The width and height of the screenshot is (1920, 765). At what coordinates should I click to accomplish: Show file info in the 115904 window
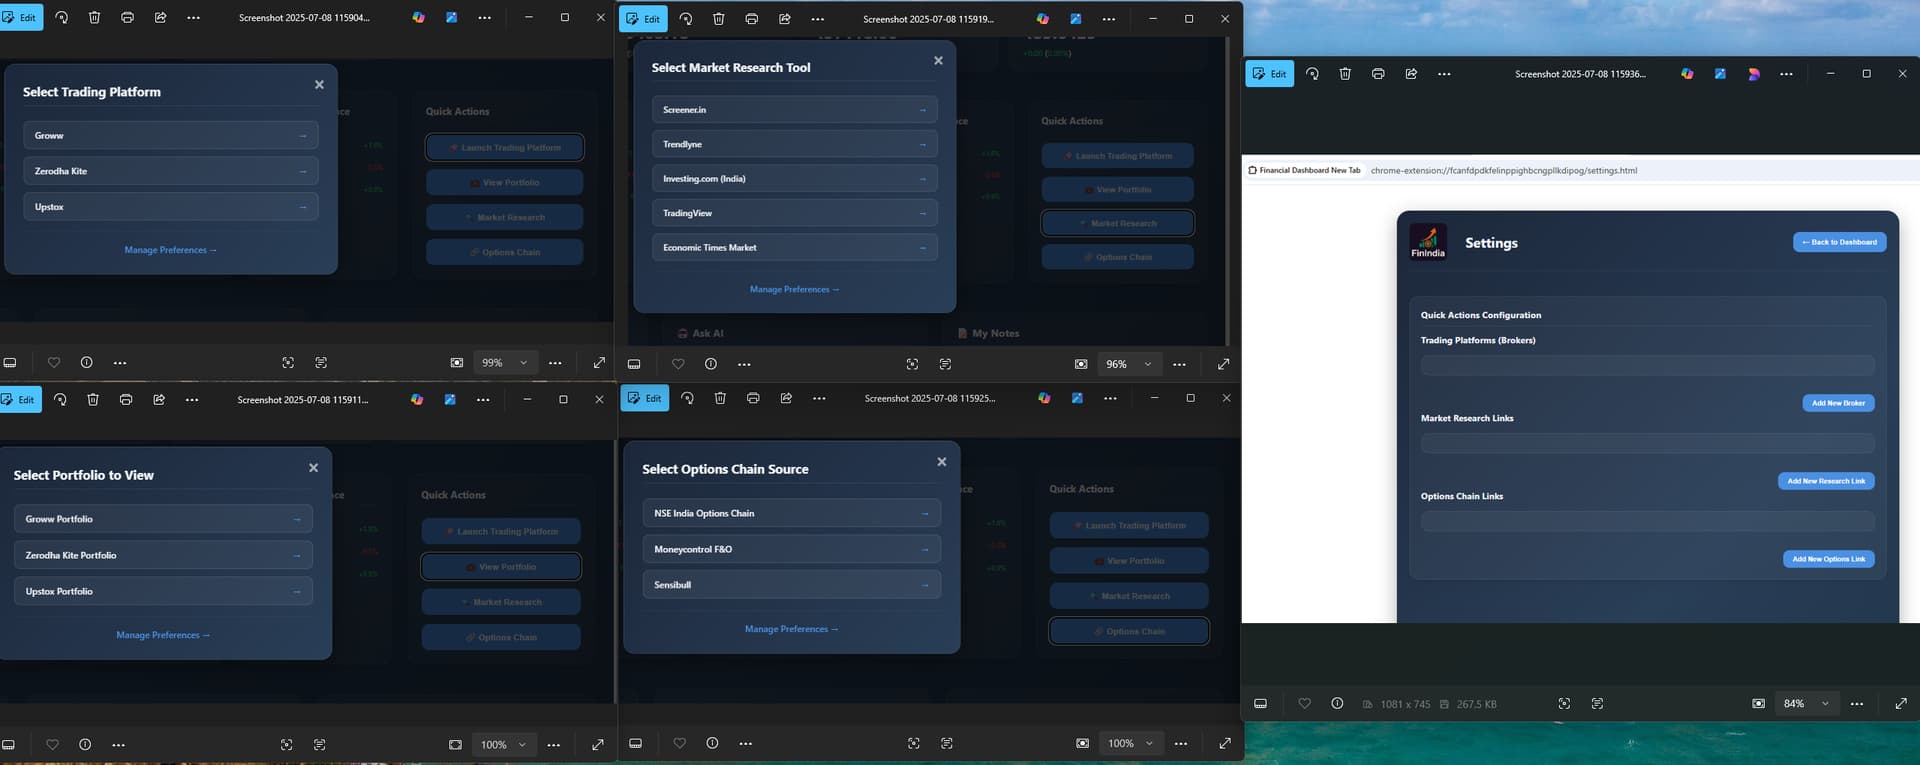(x=87, y=363)
